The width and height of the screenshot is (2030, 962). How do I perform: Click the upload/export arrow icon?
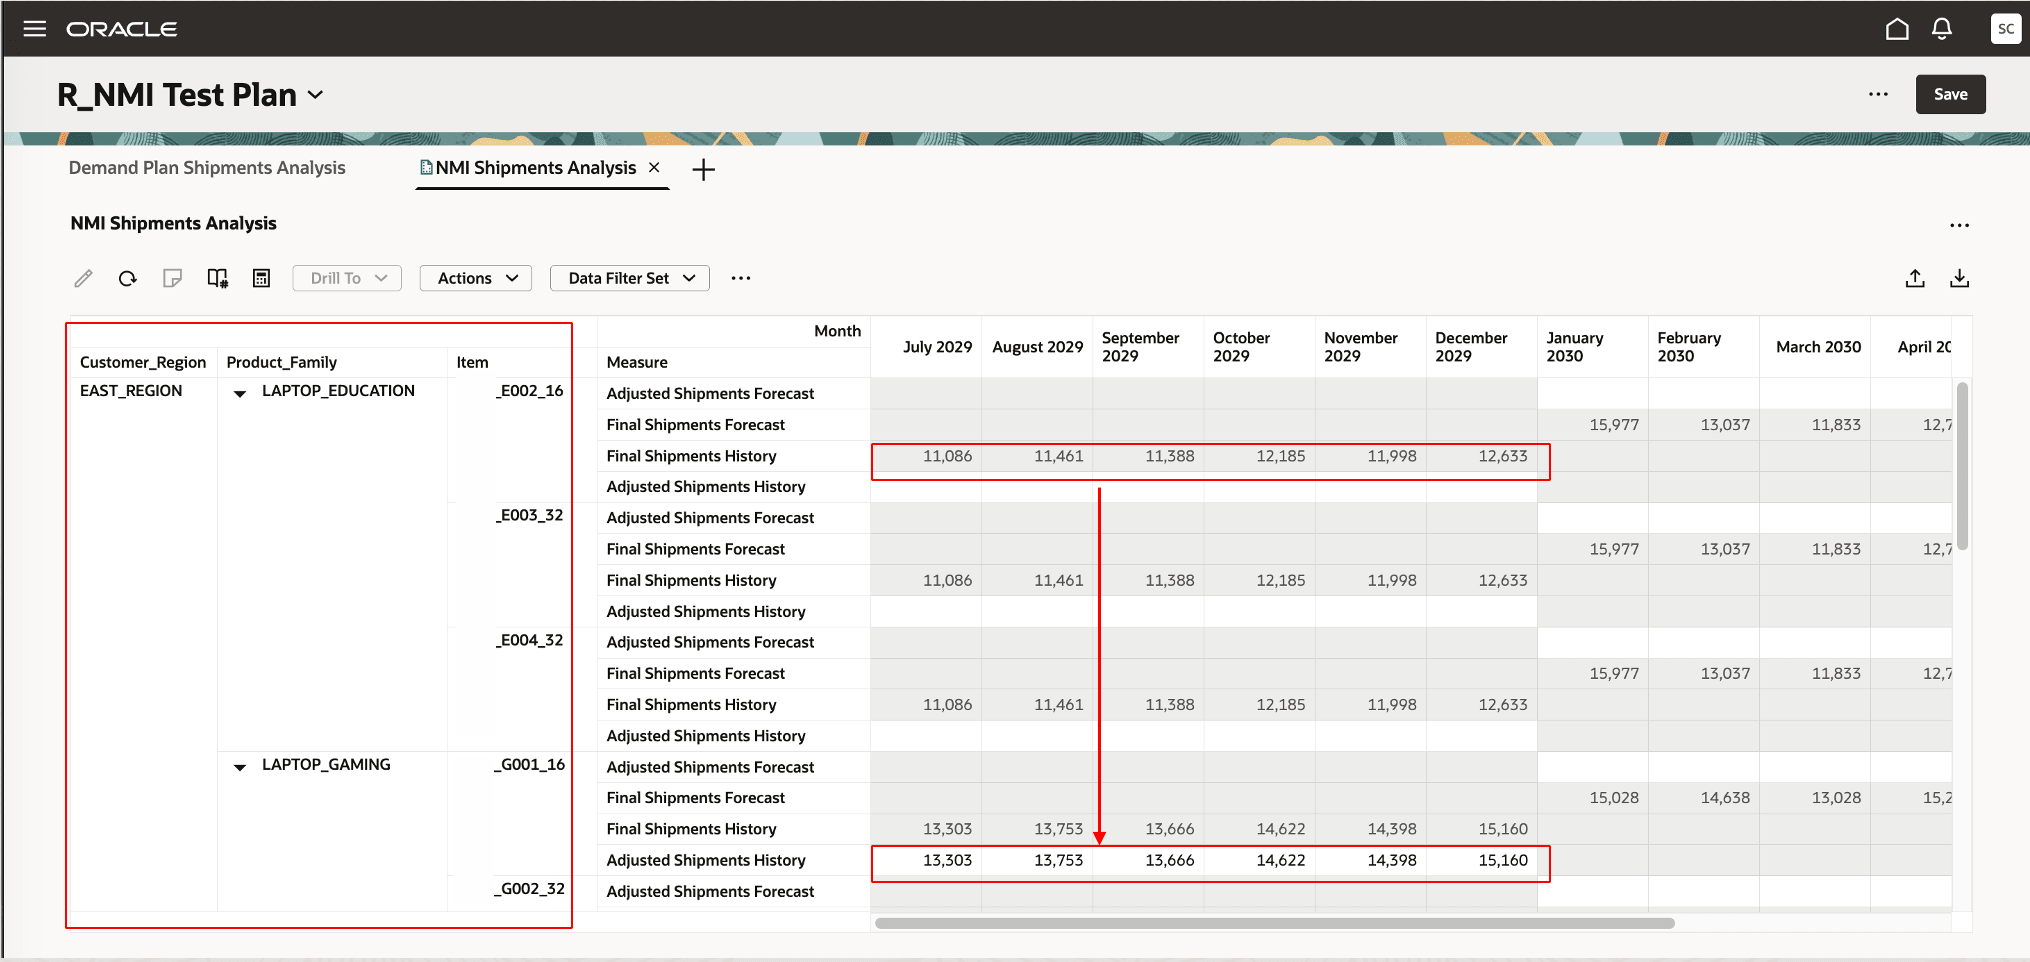[x=1915, y=278]
